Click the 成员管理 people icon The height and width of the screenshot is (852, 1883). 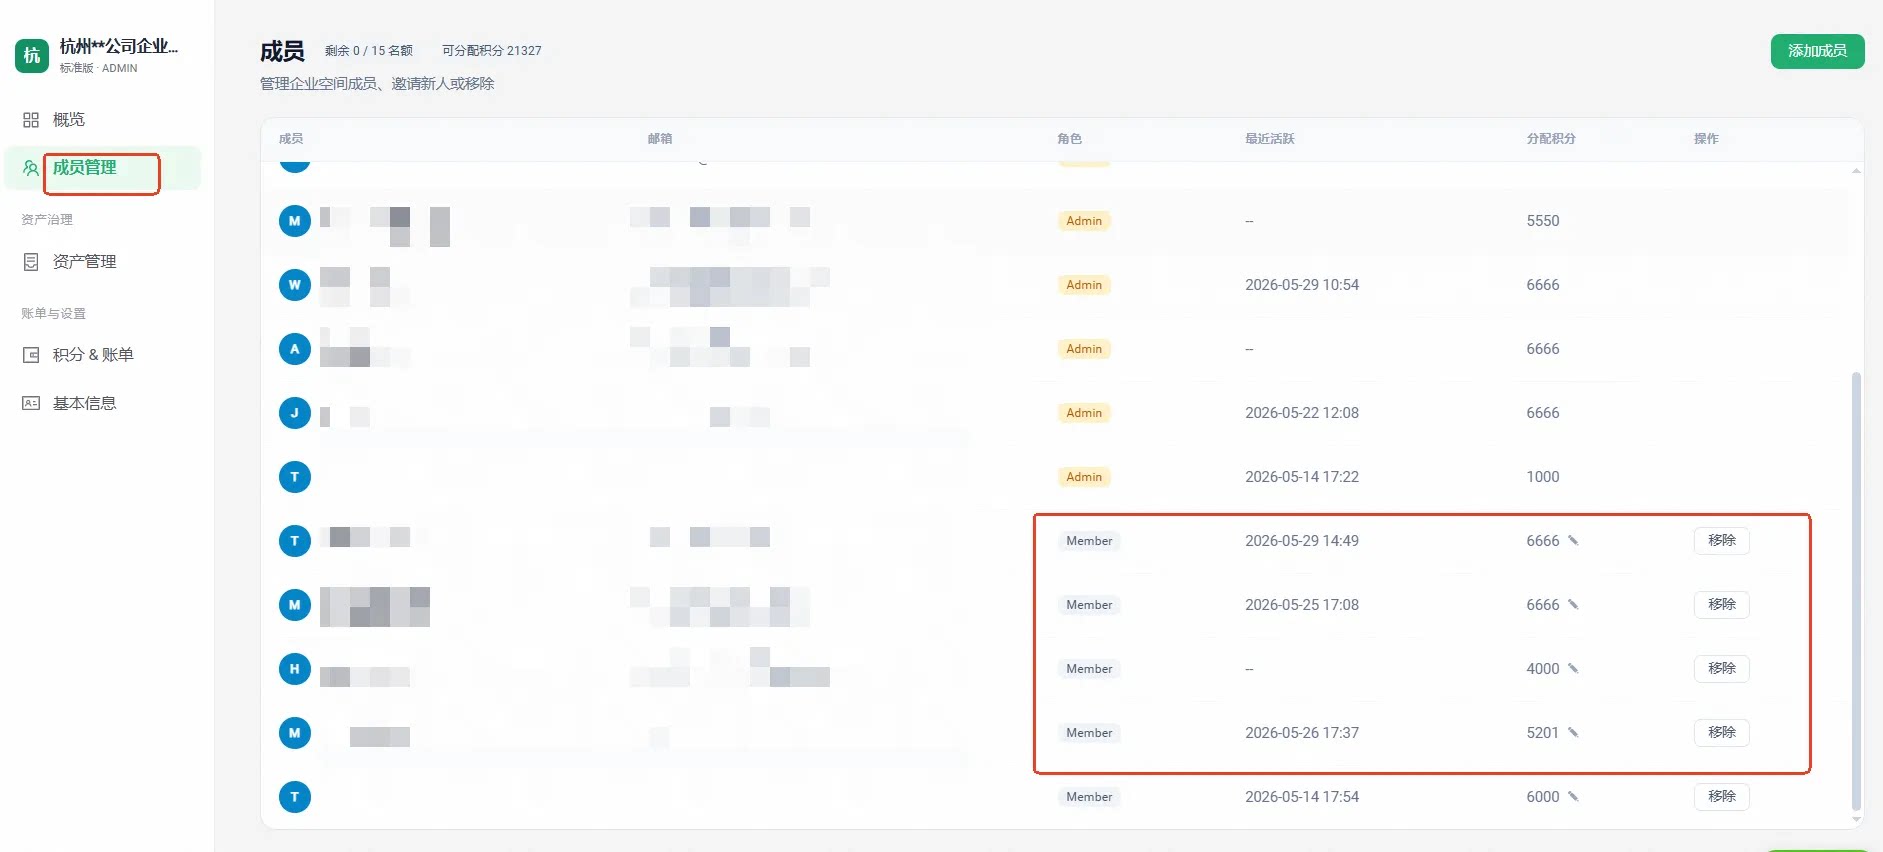click(31, 168)
